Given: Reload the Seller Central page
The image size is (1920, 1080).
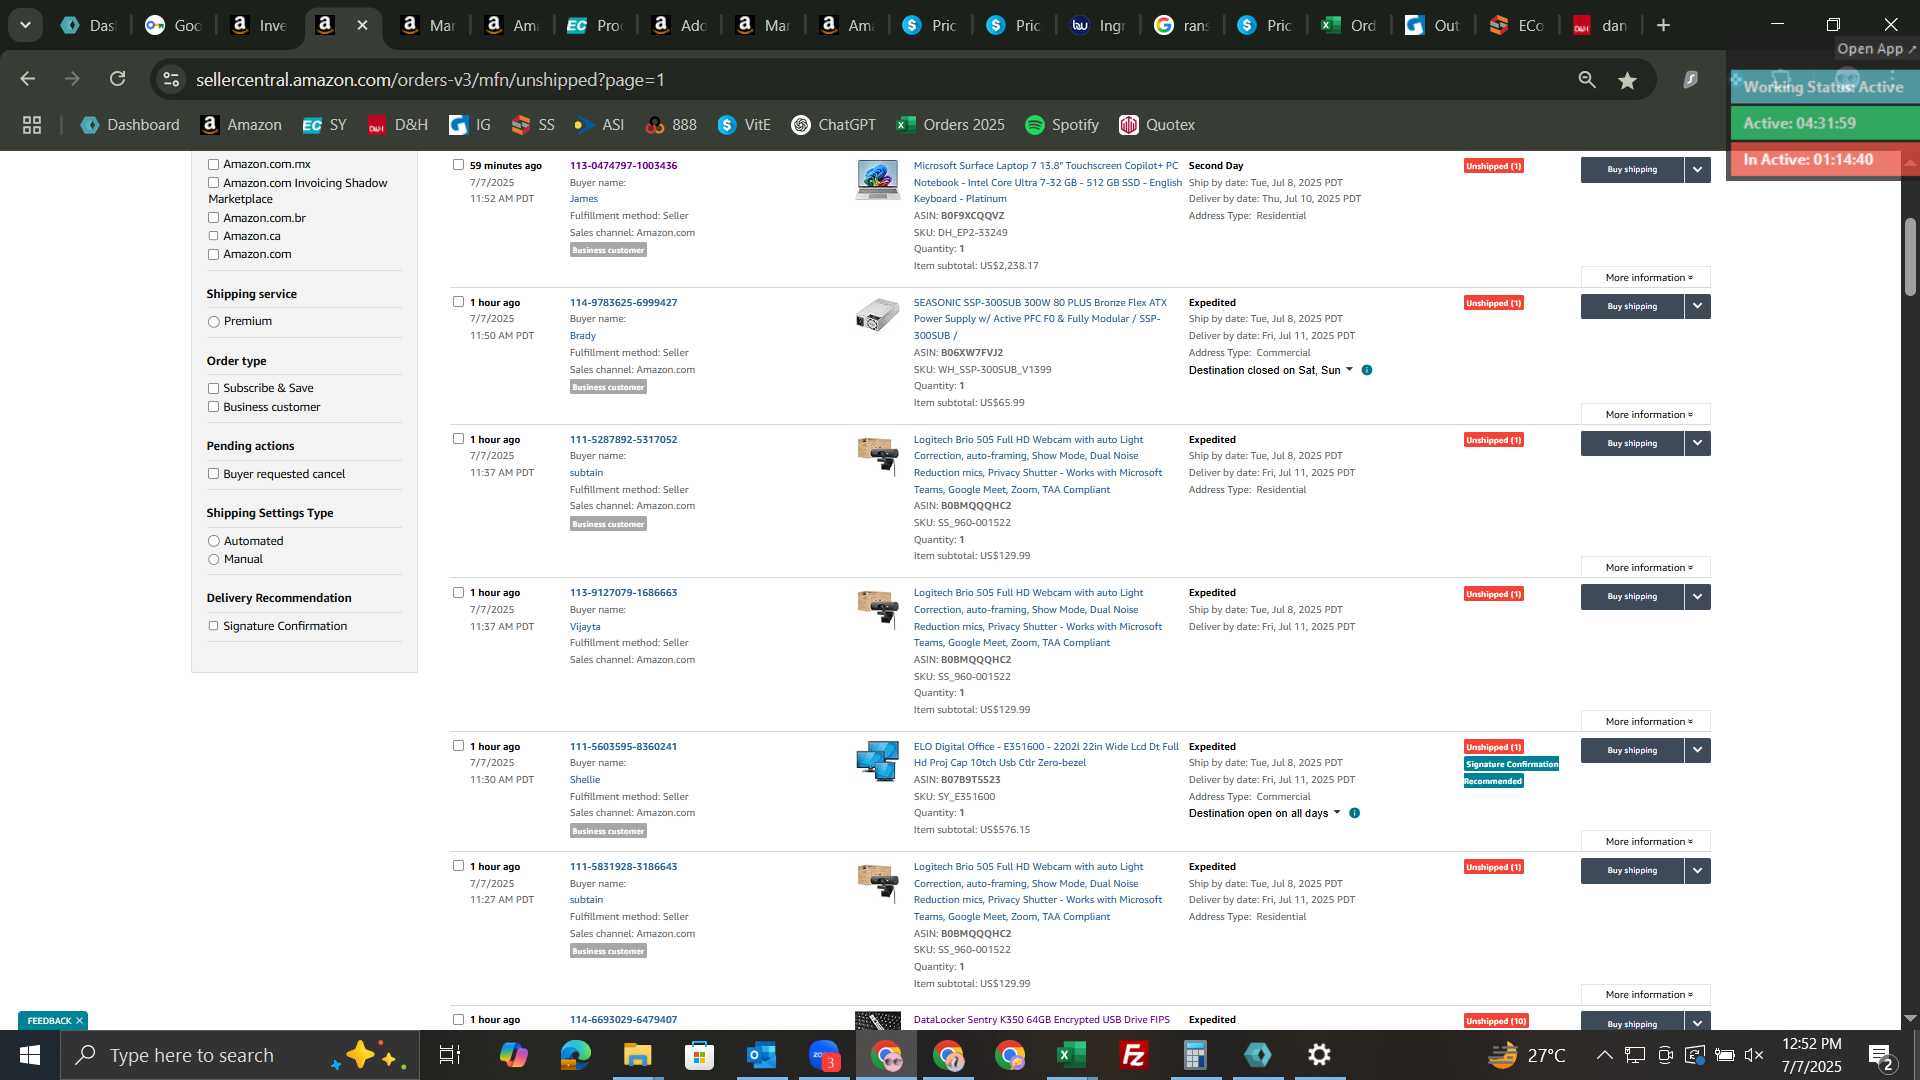Looking at the screenshot, I should [118, 79].
